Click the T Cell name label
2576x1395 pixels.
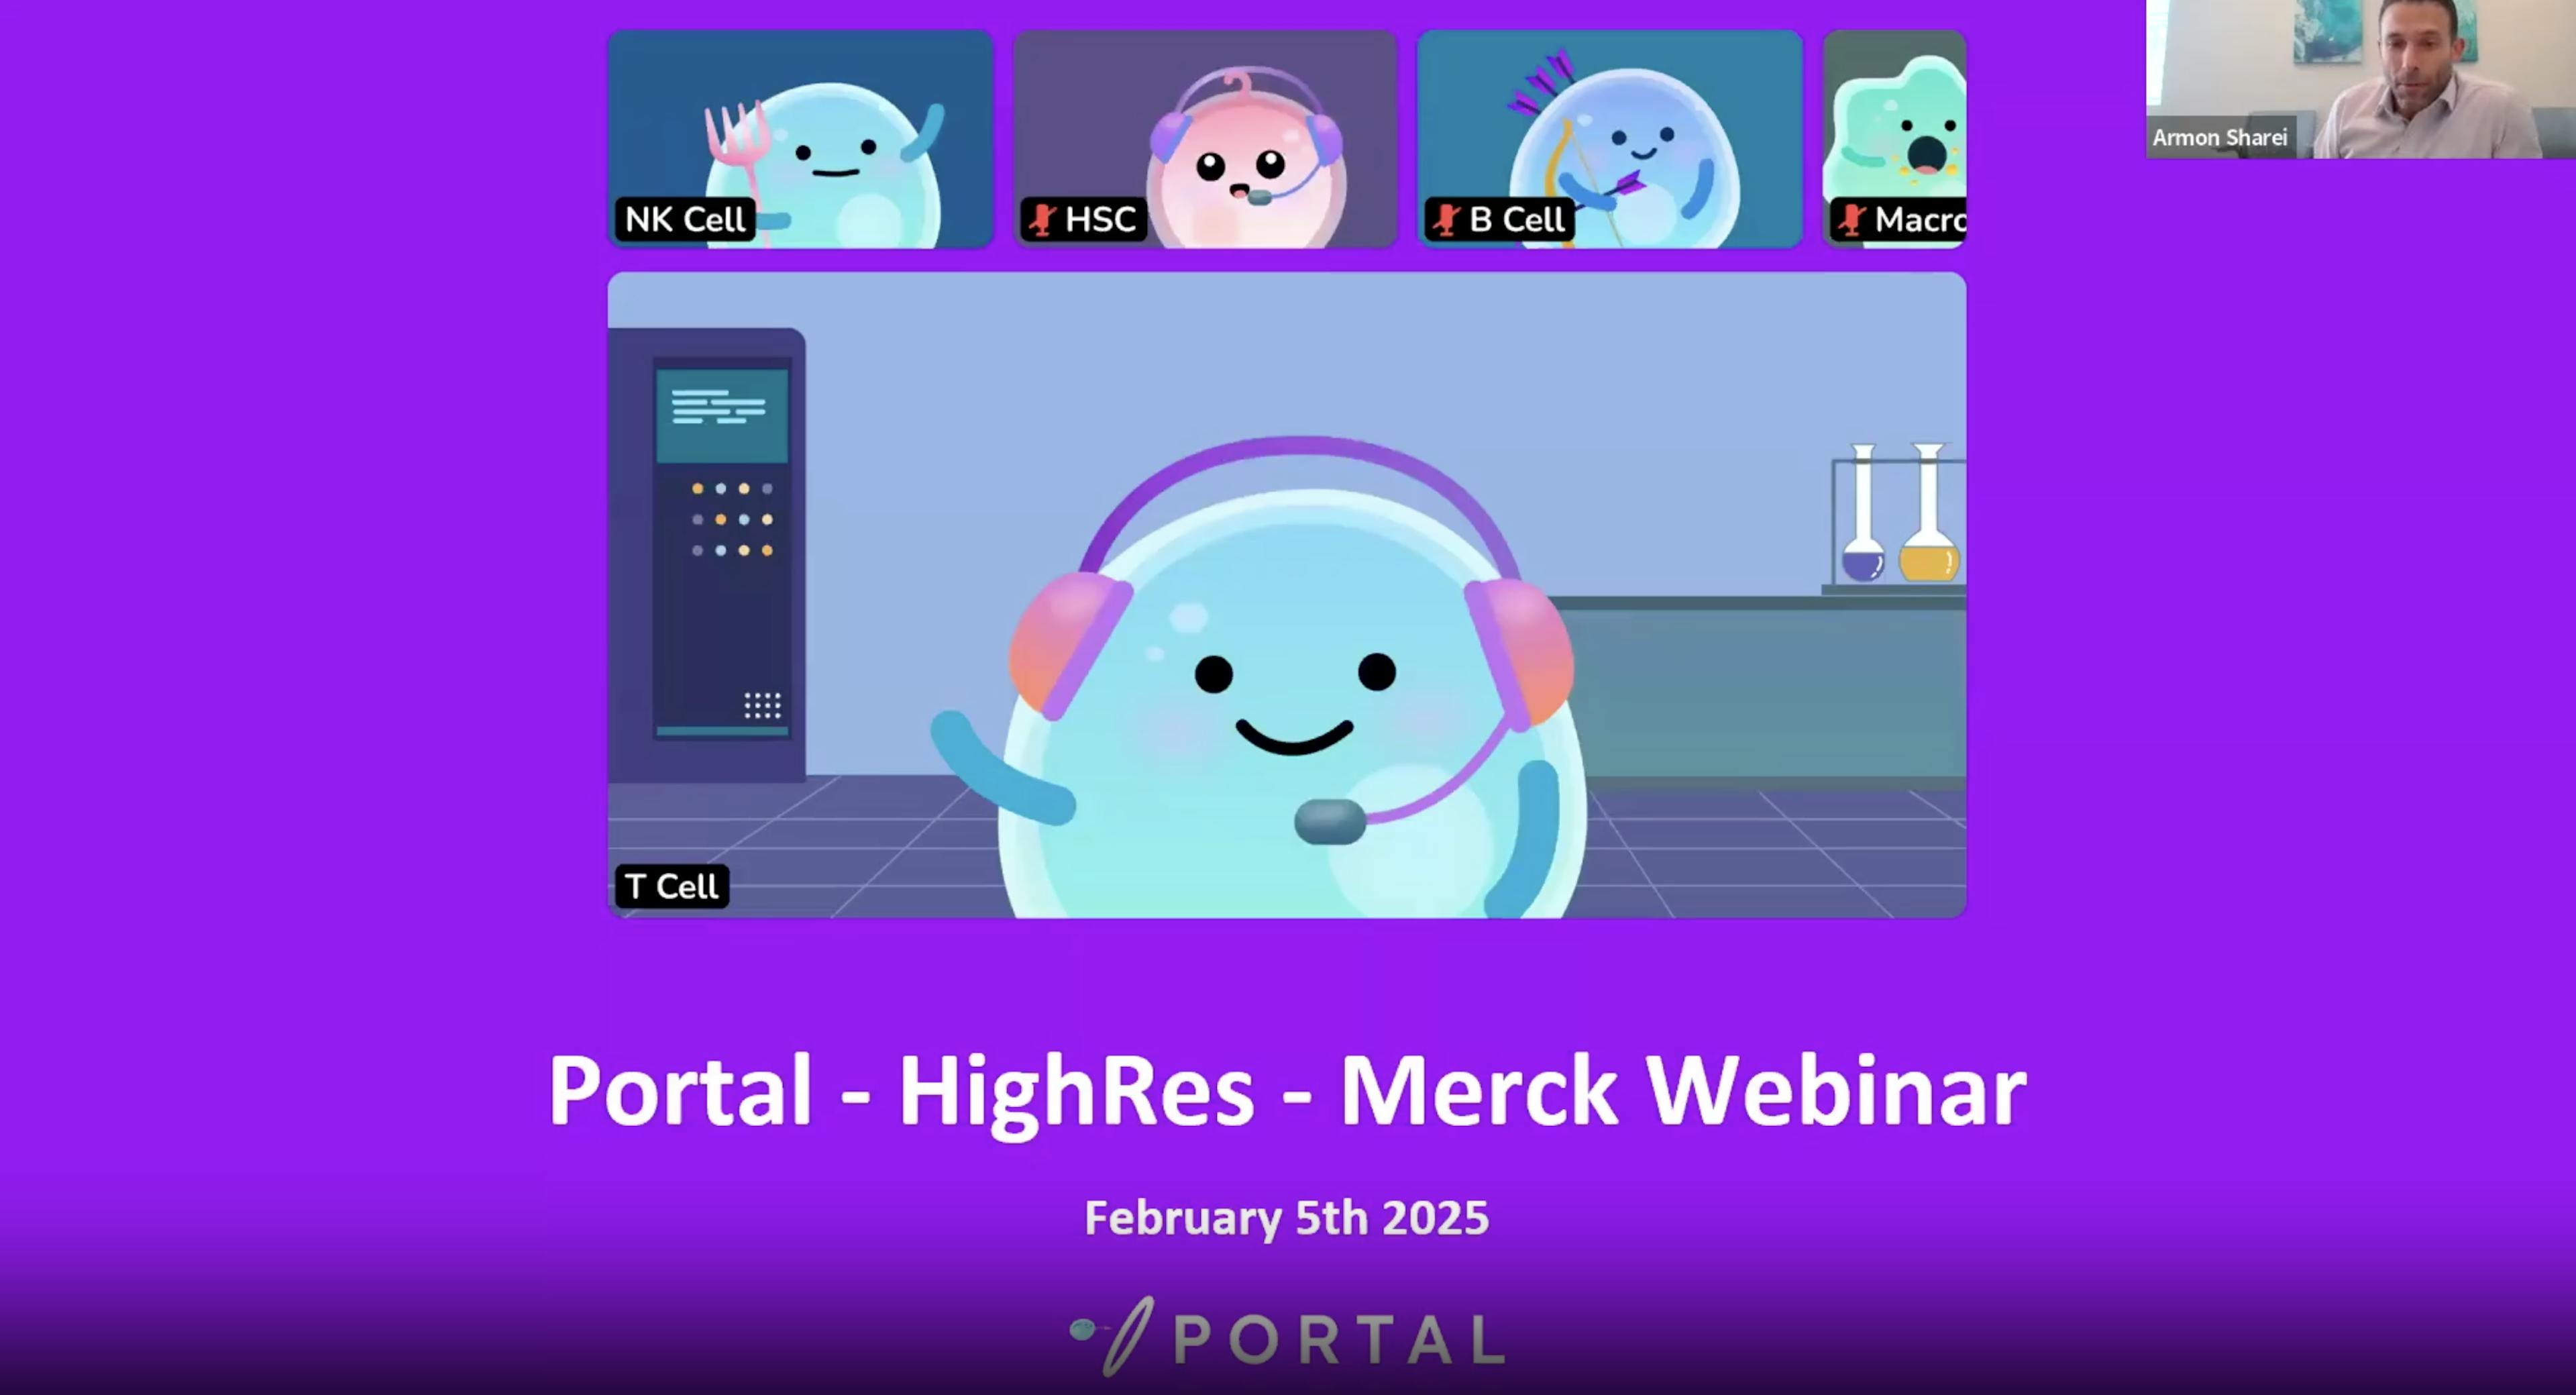672,886
